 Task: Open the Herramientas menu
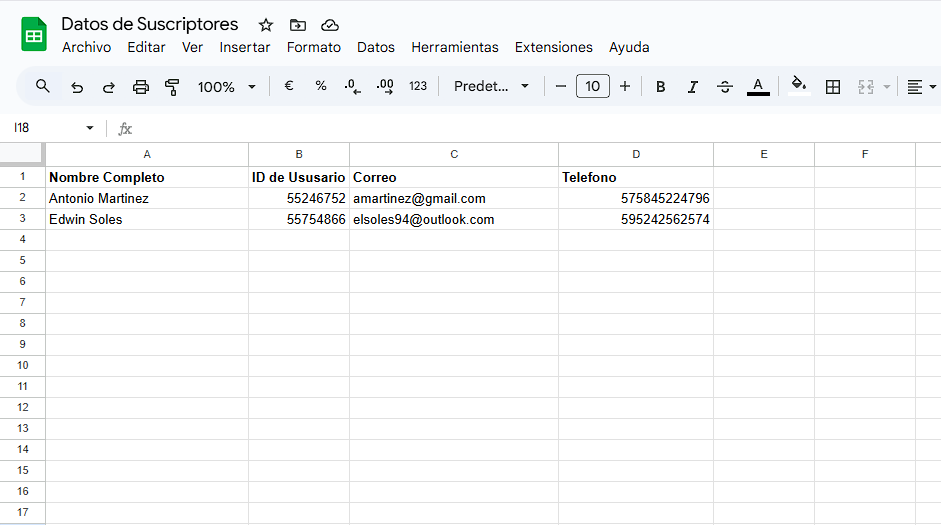click(x=454, y=47)
